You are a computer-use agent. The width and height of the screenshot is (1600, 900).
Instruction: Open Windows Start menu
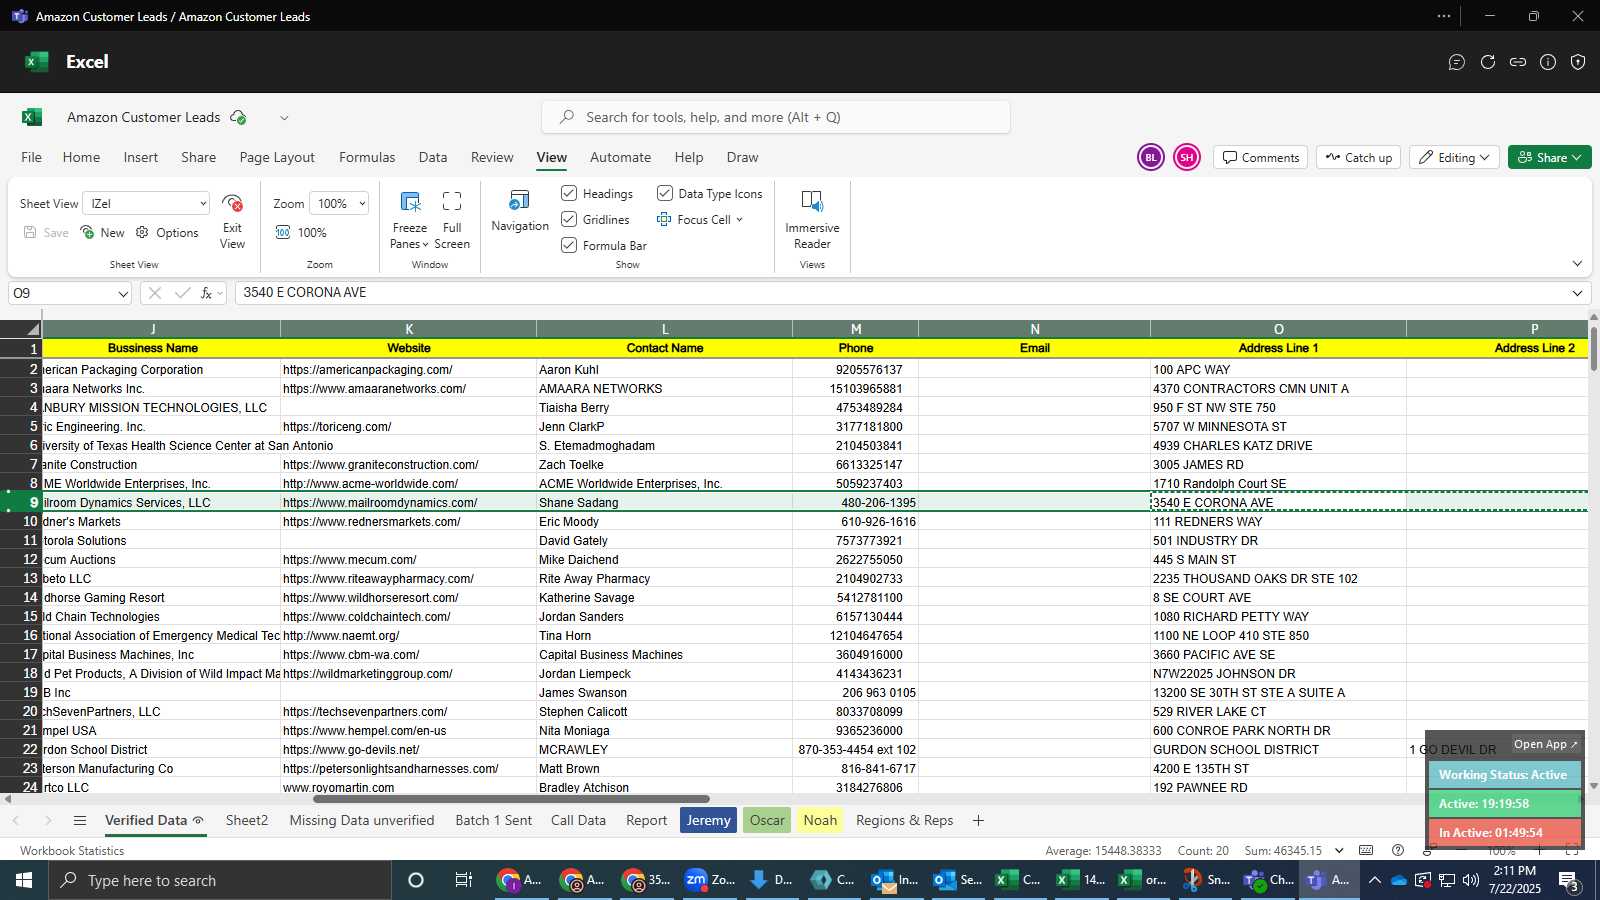23,880
